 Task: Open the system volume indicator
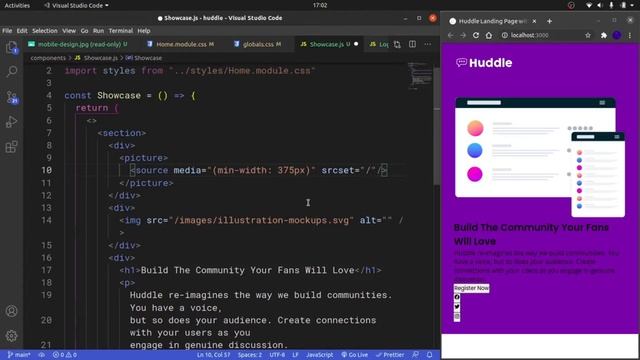(x=600, y=5)
